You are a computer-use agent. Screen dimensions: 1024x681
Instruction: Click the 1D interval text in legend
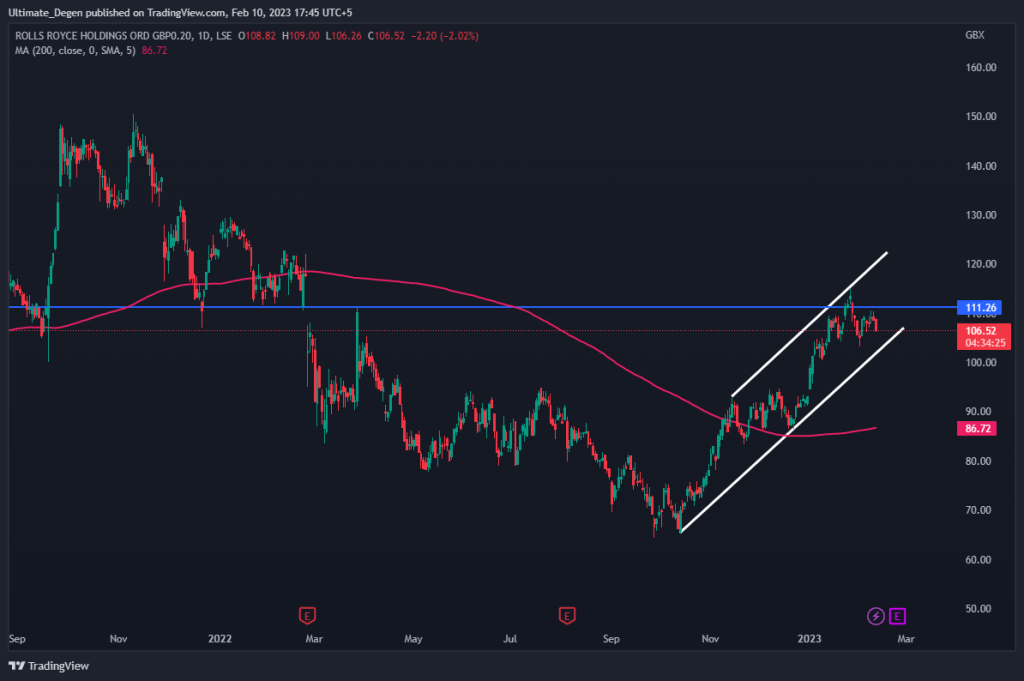point(204,36)
